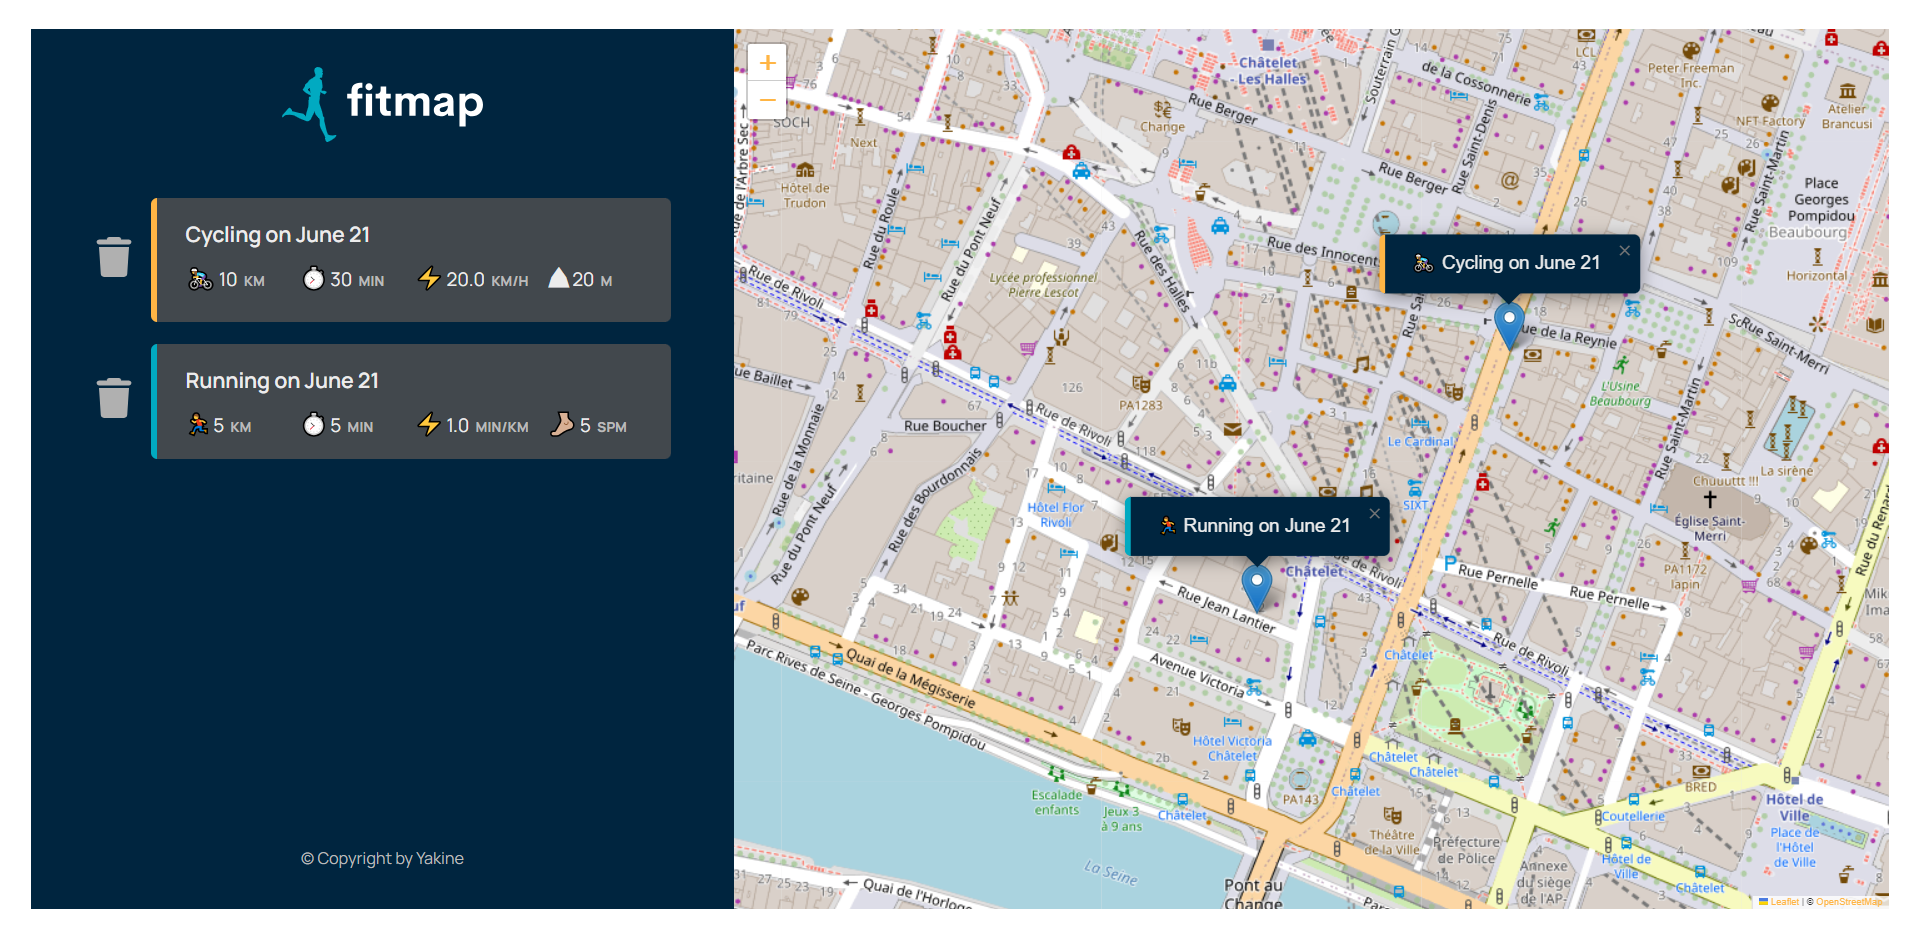Click the Eglise Saint-Merri church cross icon

pos(1709,499)
